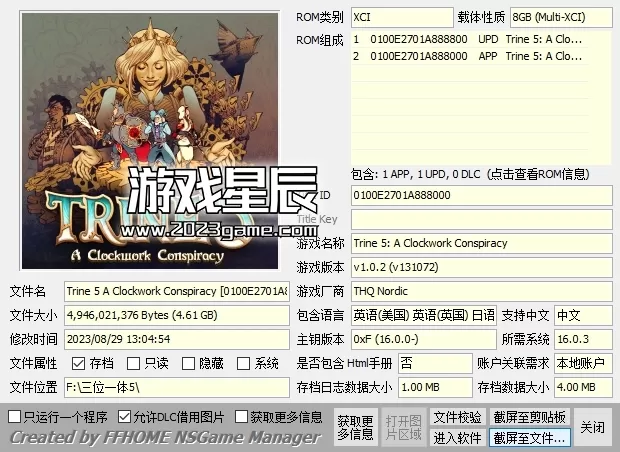The height and width of the screenshot is (452, 620).
Task: Toggle 允许DLC借用图片 checkbox
Action: [124, 416]
